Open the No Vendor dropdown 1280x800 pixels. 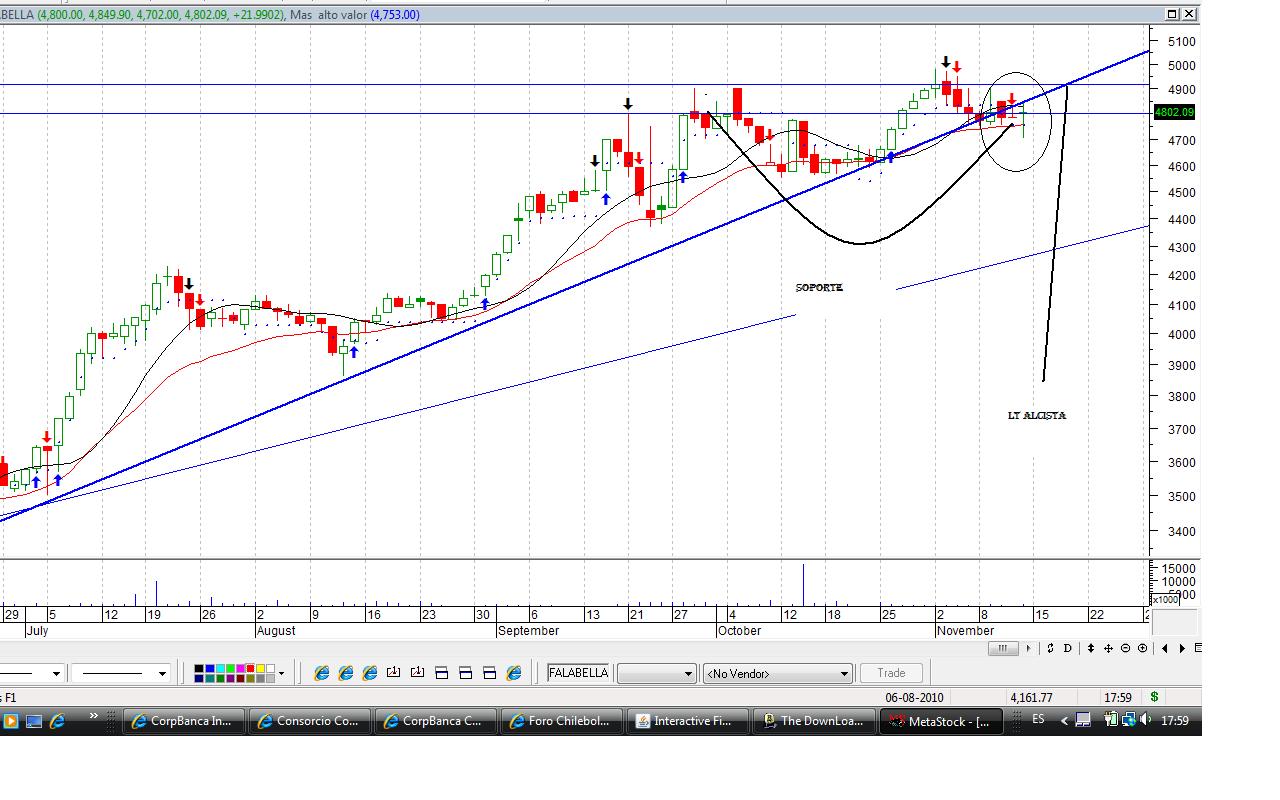coord(778,673)
